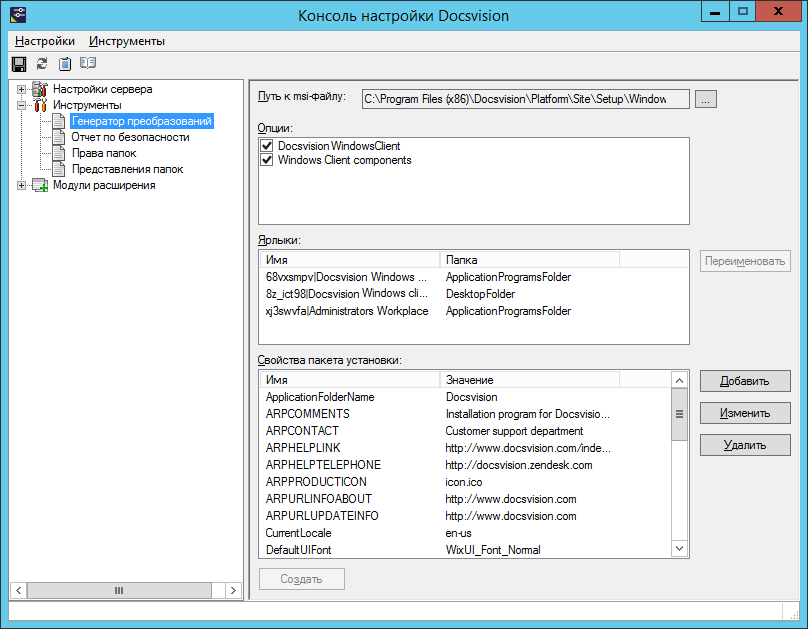Select the ARPCONTACT property row
808x629 pixels.
pyautogui.click(x=466, y=431)
